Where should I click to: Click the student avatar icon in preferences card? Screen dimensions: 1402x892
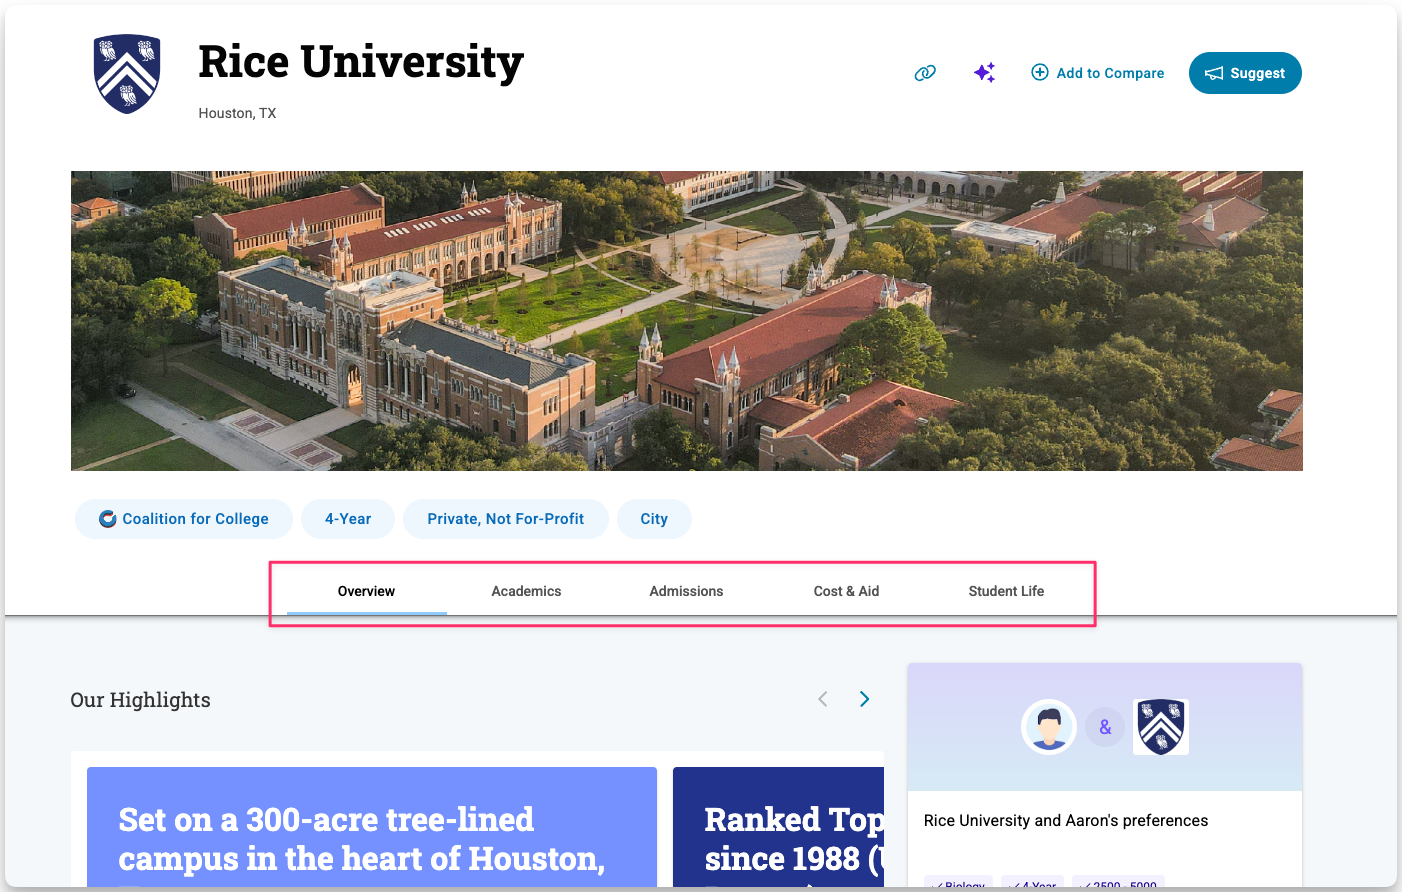pyautogui.click(x=1049, y=727)
